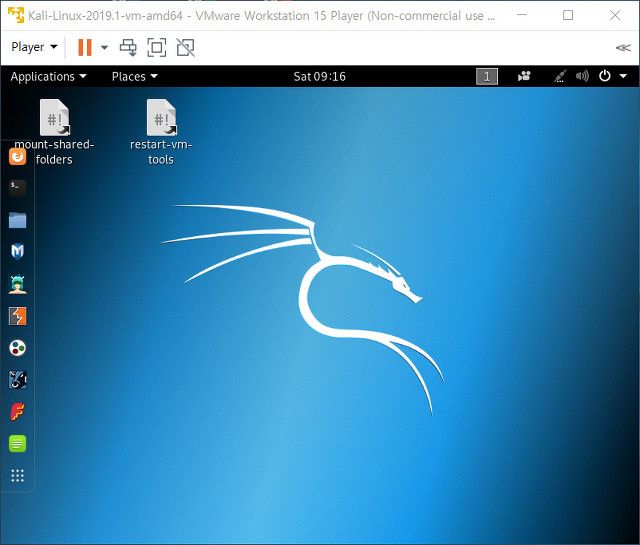Click the VMware Player title bar icon

tap(16, 15)
